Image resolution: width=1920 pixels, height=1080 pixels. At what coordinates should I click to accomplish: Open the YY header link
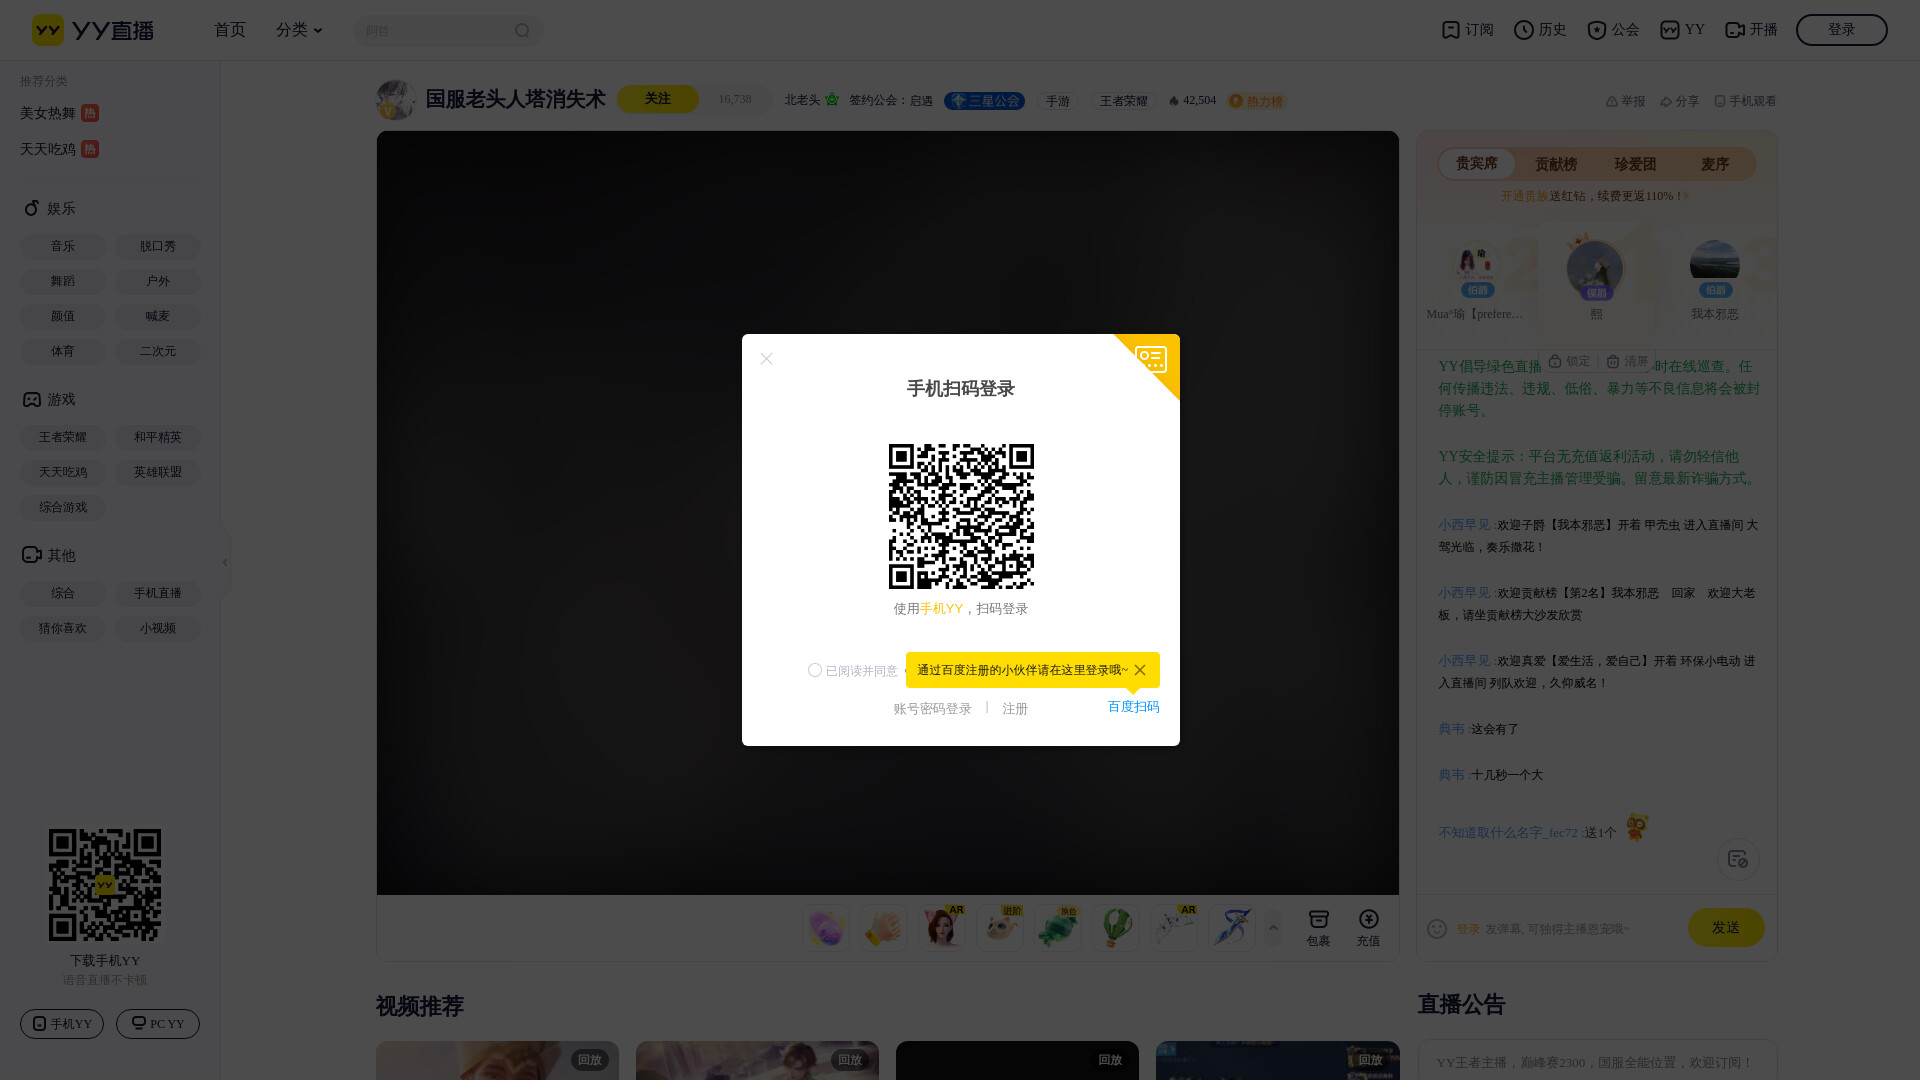(1682, 30)
